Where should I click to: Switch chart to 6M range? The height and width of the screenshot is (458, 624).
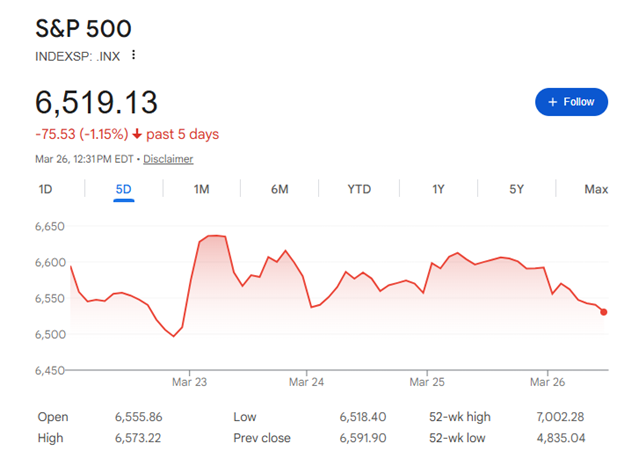279,189
